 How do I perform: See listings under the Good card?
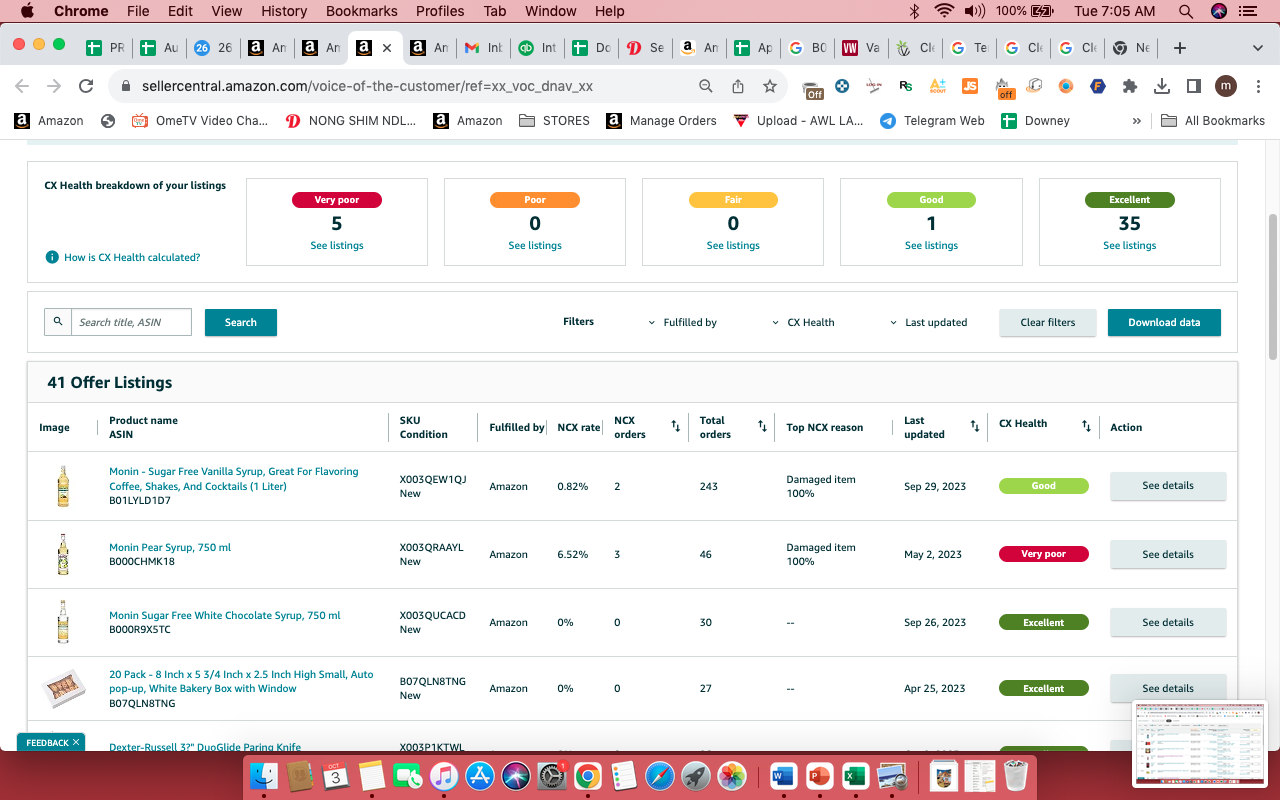(x=931, y=245)
